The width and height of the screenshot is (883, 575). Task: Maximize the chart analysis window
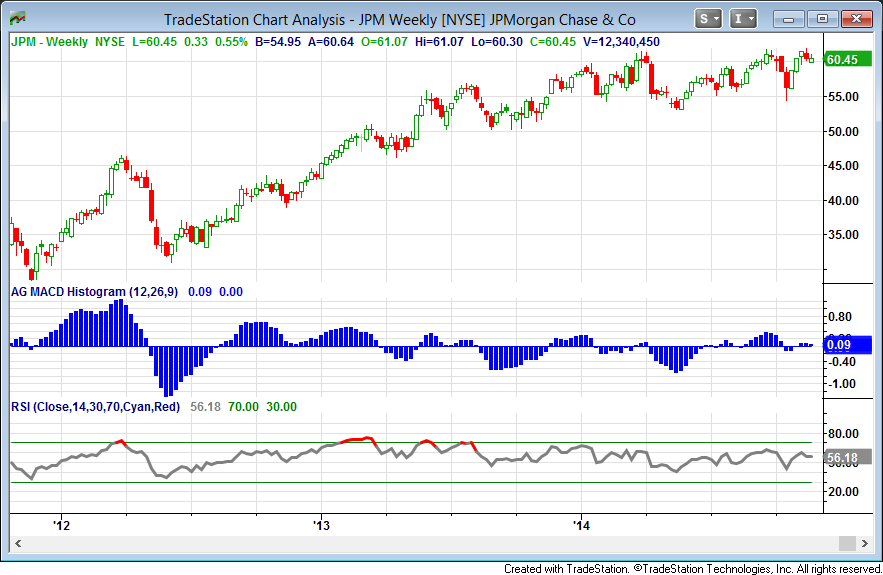pyautogui.click(x=822, y=19)
